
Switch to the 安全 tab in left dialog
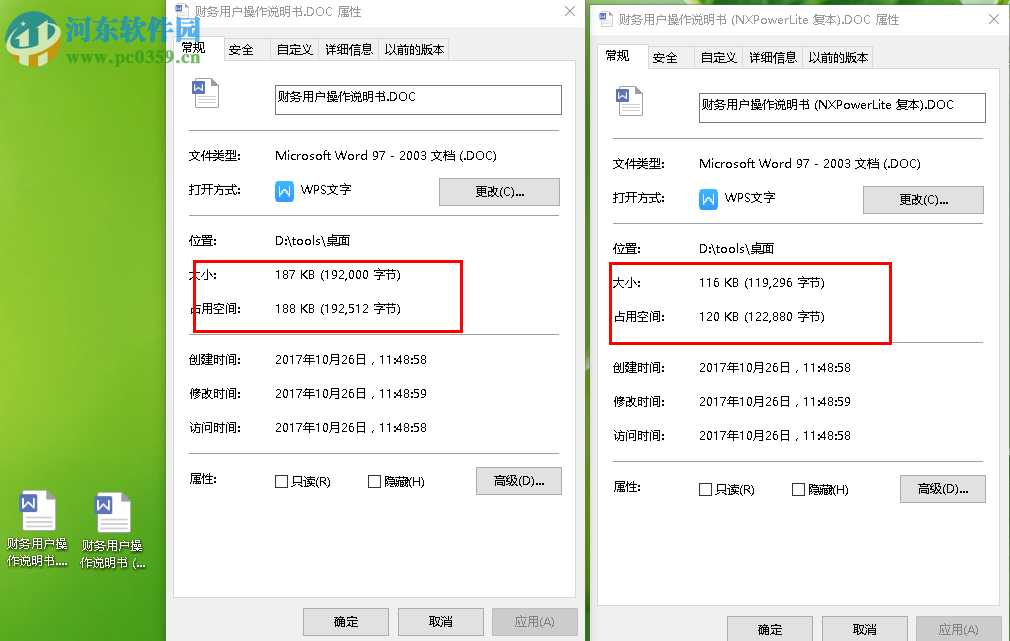(244, 48)
